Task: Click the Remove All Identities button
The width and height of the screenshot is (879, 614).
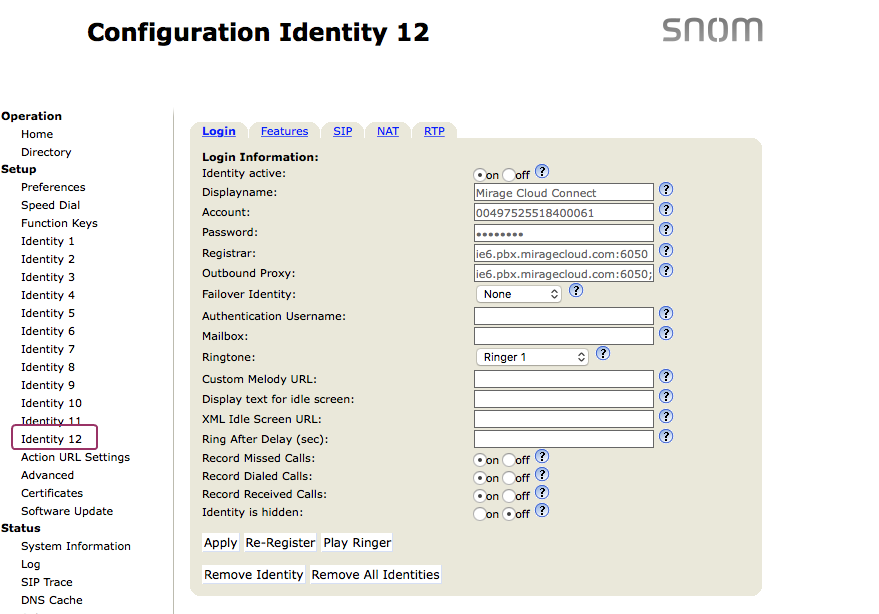Action: [376, 575]
